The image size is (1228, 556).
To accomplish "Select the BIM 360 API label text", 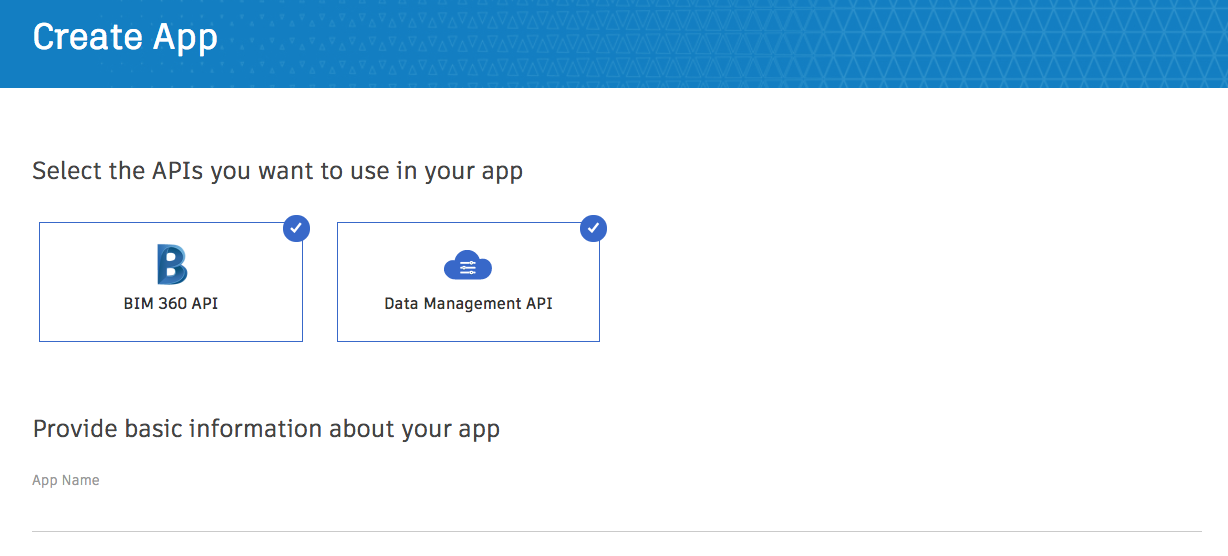I will [x=171, y=303].
